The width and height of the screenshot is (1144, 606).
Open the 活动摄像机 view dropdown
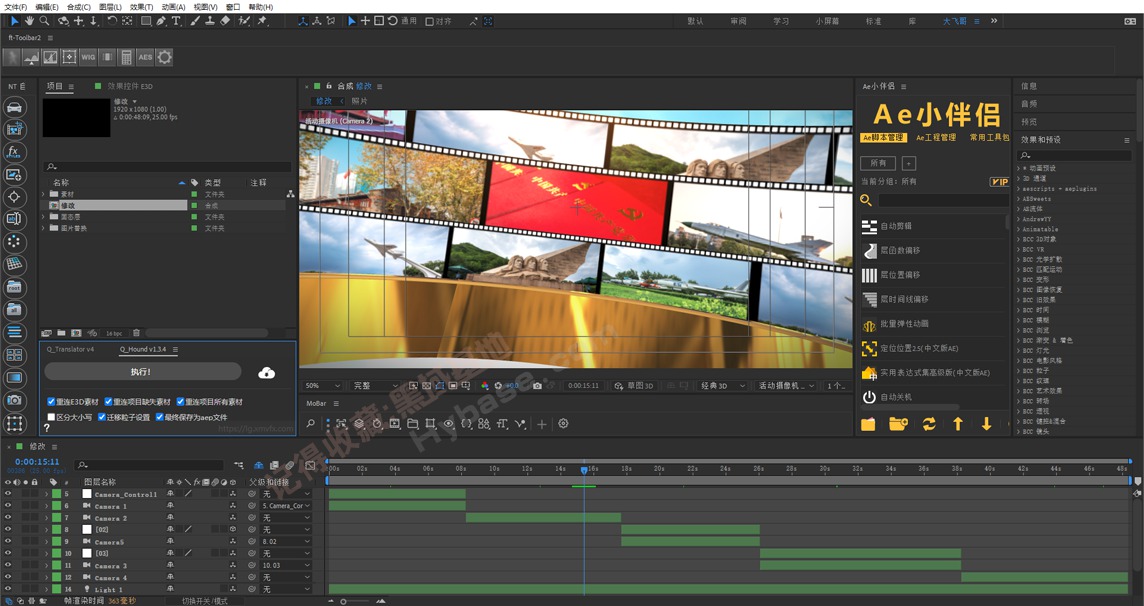pyautogui.click(x=786, y=385)
